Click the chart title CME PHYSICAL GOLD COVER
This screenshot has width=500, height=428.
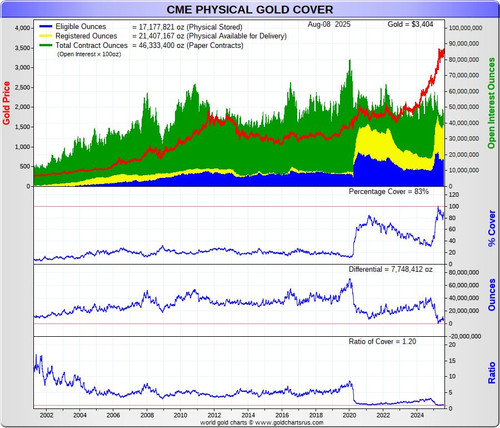pos(250,9)
